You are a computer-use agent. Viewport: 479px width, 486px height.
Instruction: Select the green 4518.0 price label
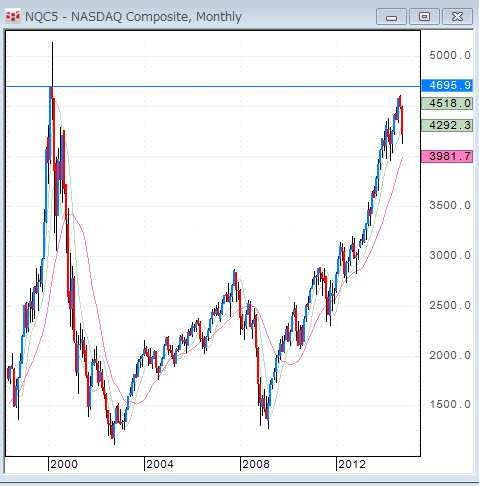pyautogui.click(x=447, y=103)
